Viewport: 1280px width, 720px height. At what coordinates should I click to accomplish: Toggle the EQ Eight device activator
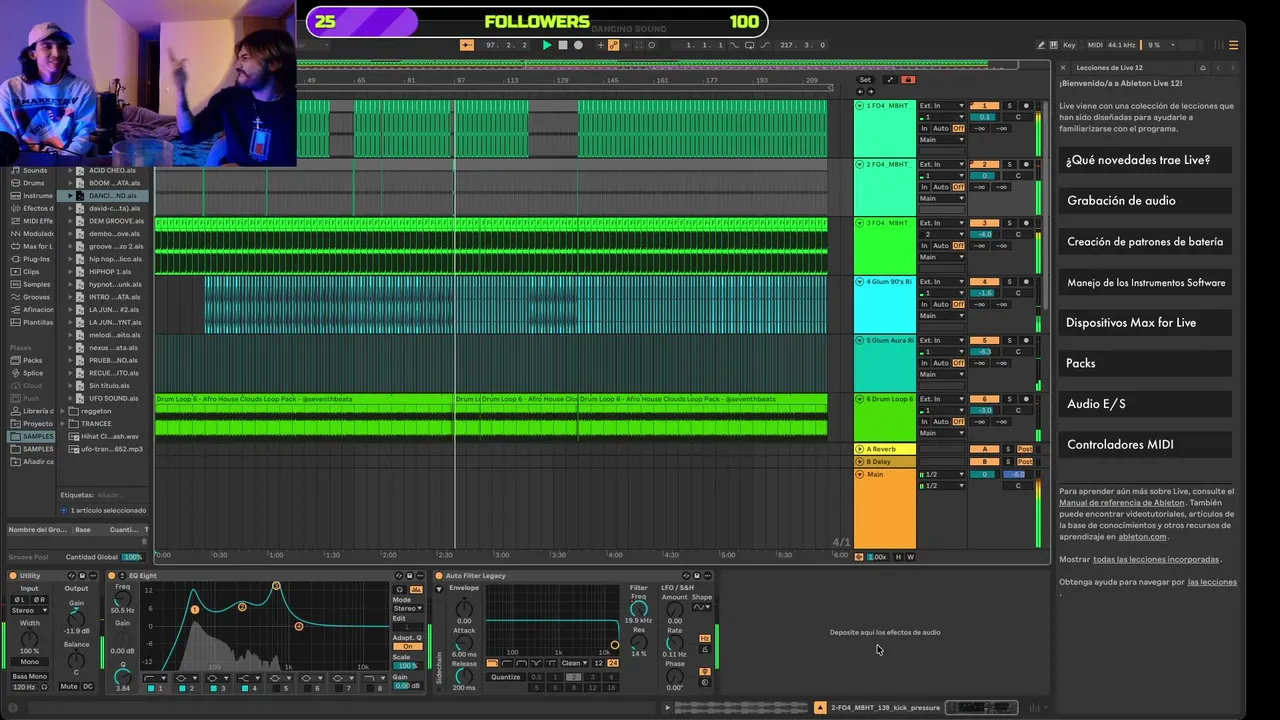click(112, 576)
